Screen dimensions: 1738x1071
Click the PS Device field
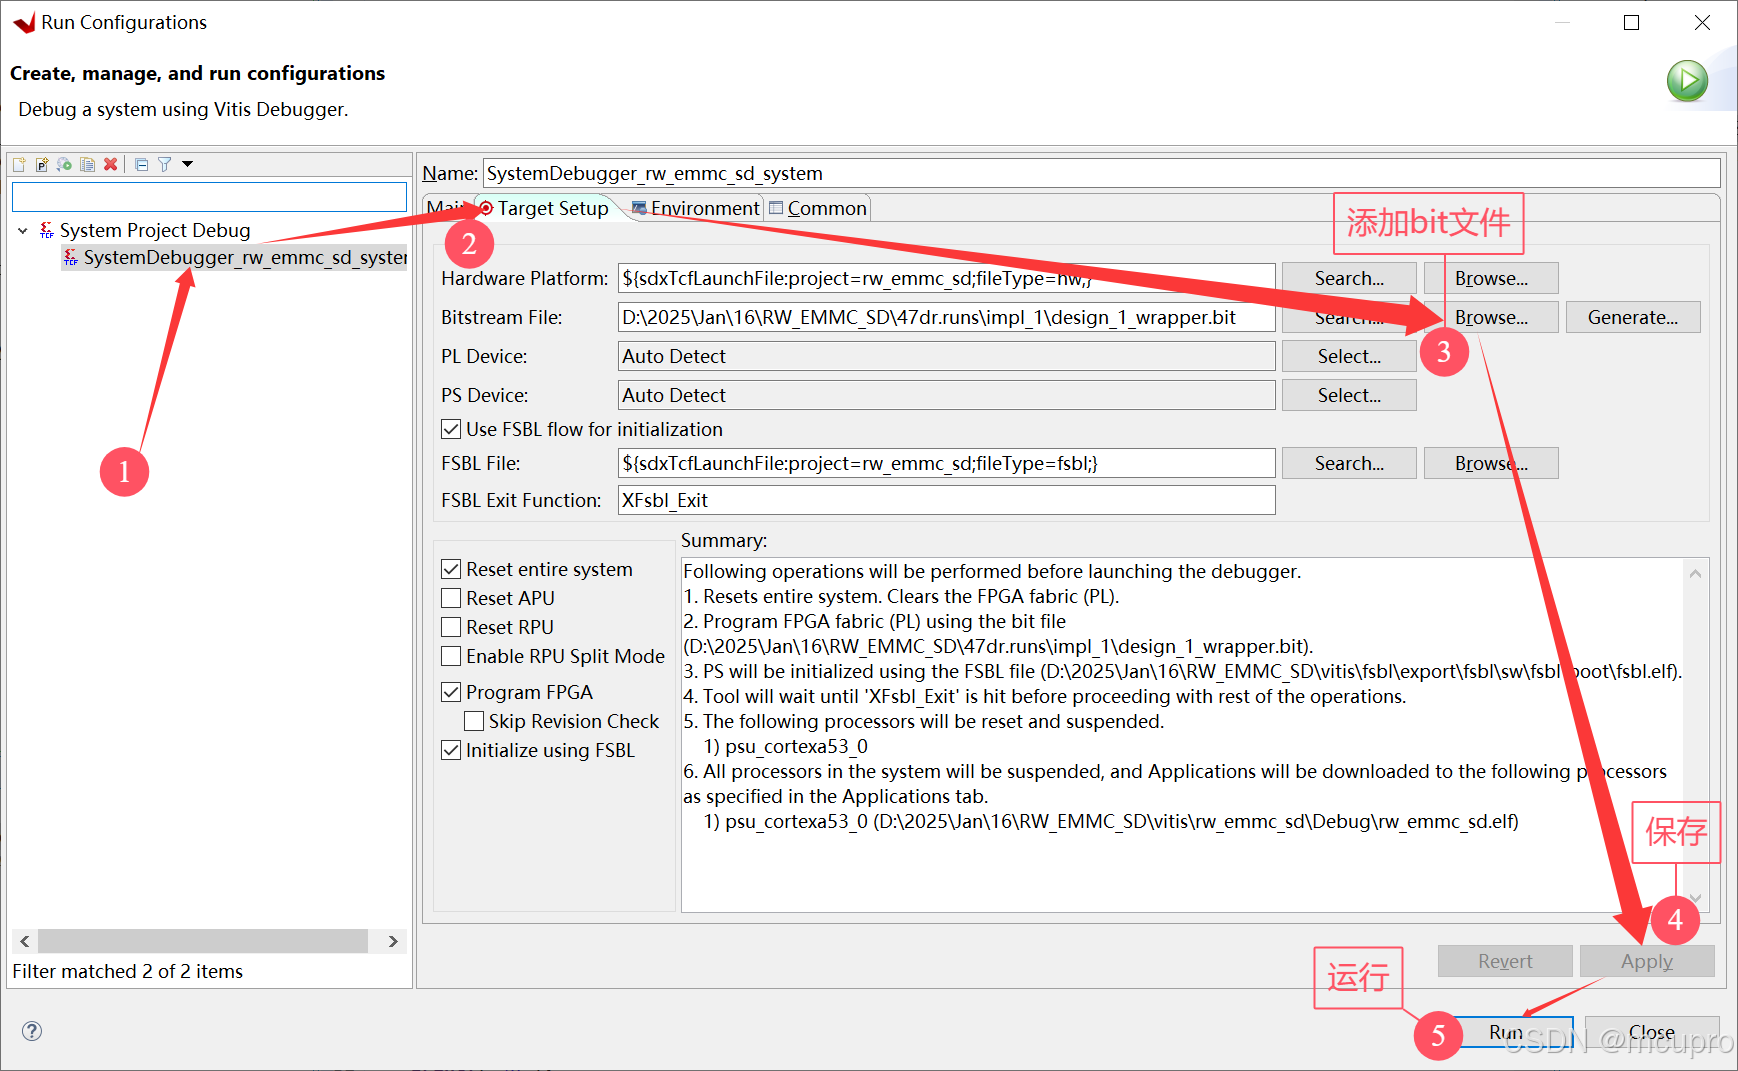947,395
